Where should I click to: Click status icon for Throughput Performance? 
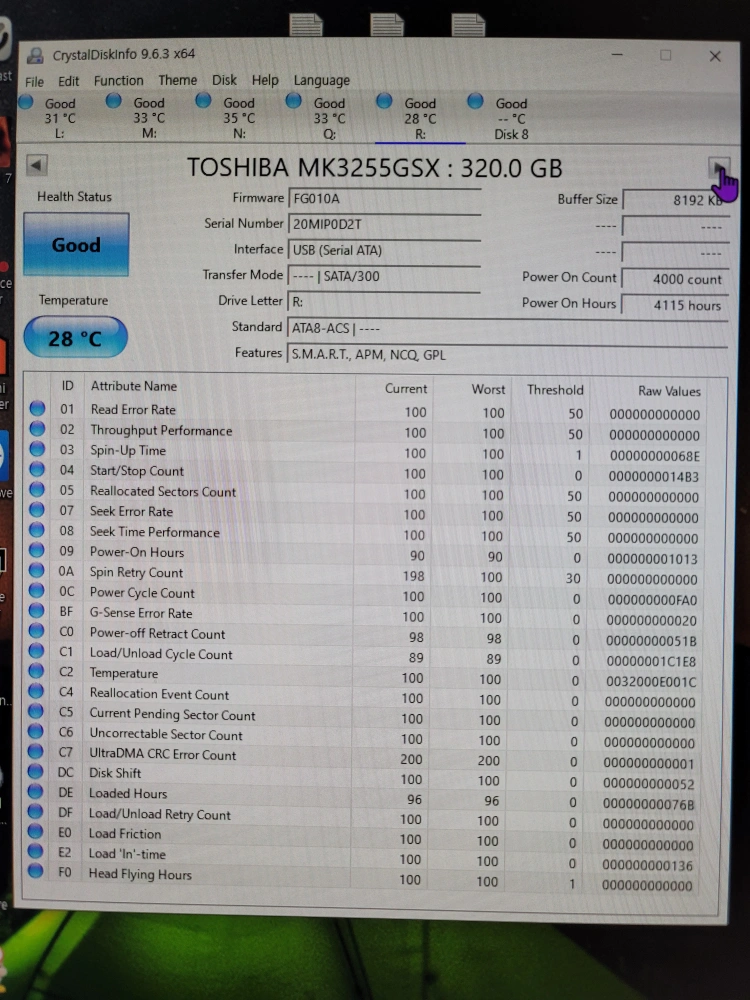pyautogui.click(x=38, y=429)
